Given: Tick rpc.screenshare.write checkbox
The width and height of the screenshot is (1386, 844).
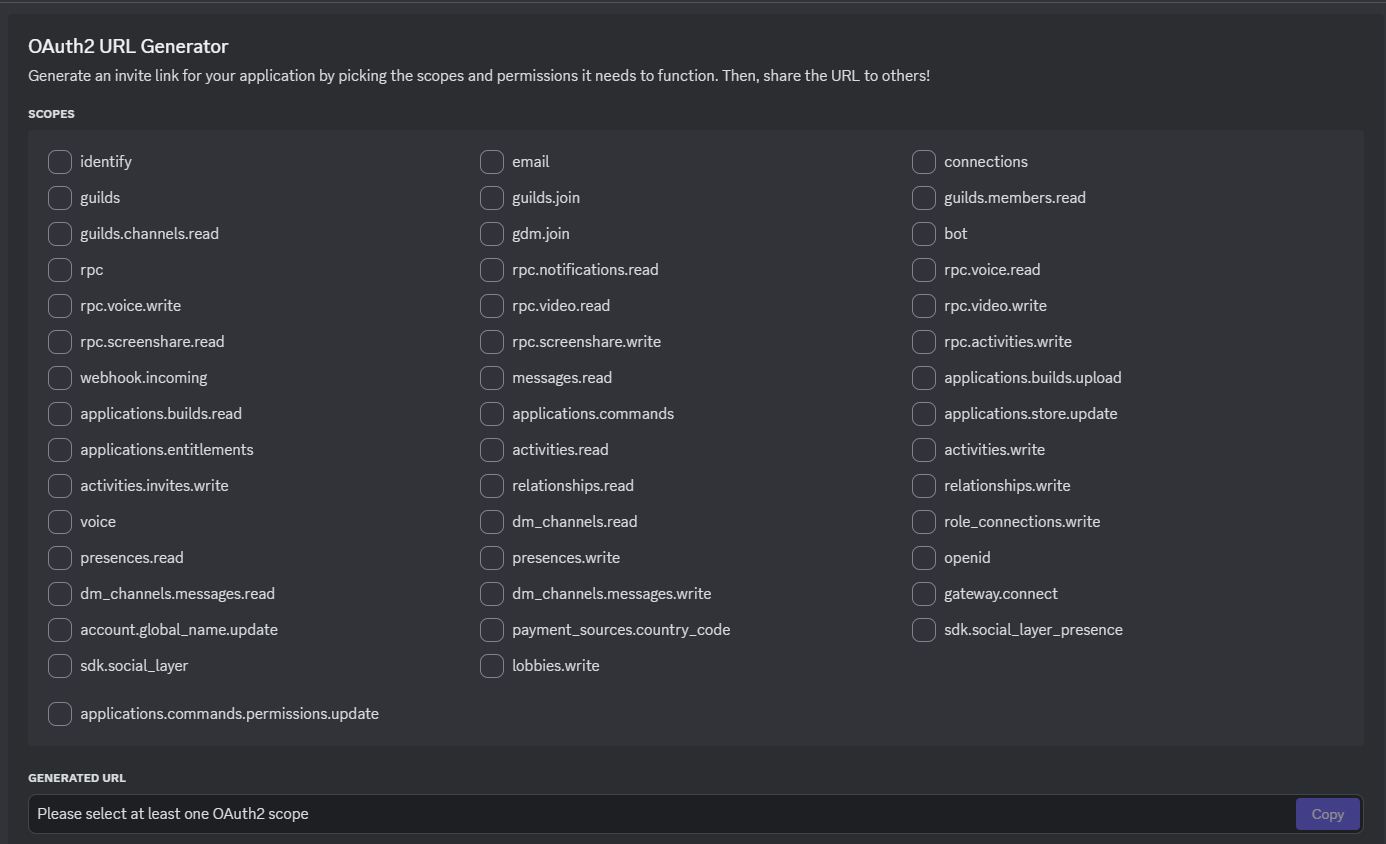Looking at the screenshot, I should (492, 342).
